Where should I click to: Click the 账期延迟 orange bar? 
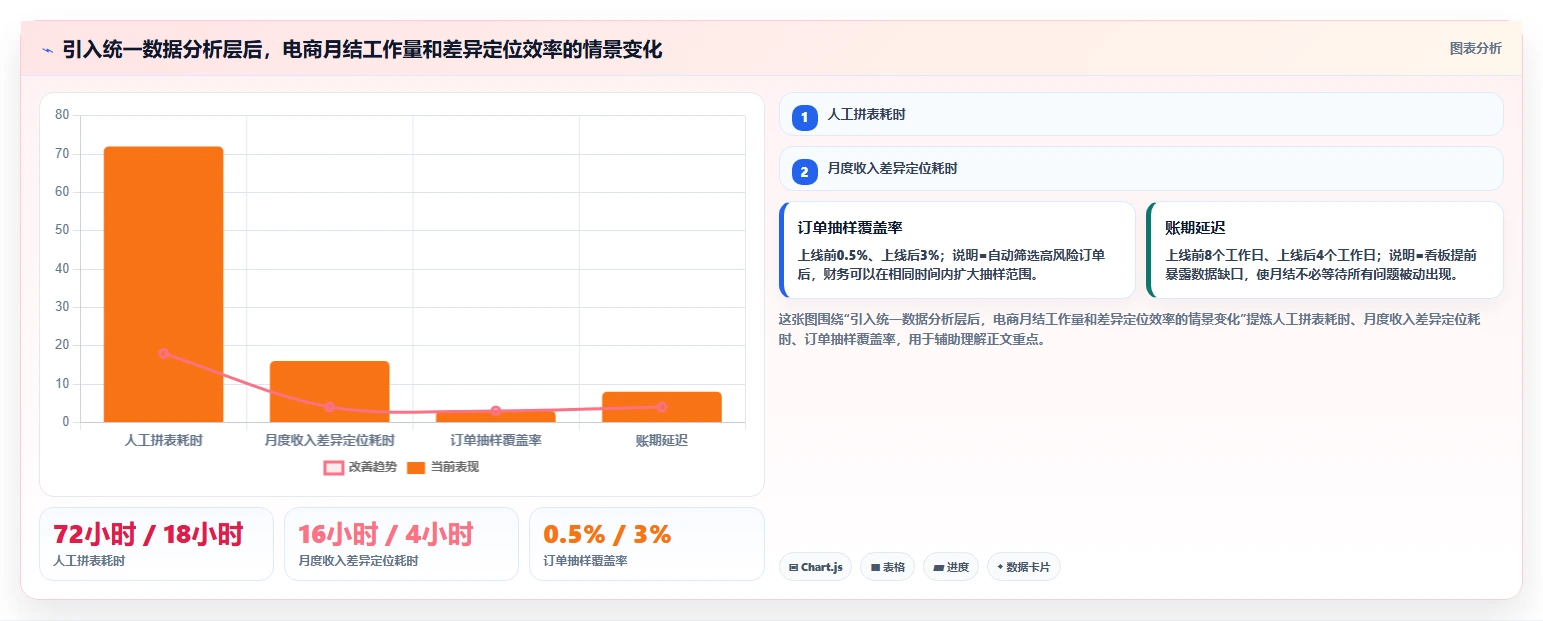[x=661, y=407]
